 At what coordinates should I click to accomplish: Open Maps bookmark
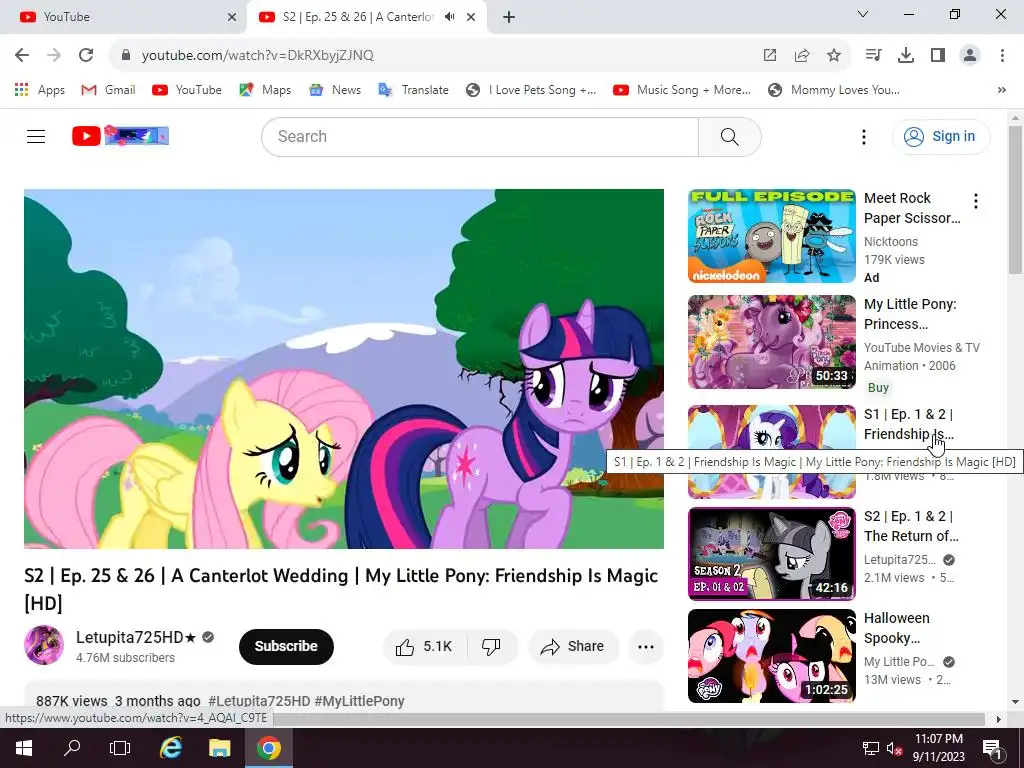tap(265, 90)
